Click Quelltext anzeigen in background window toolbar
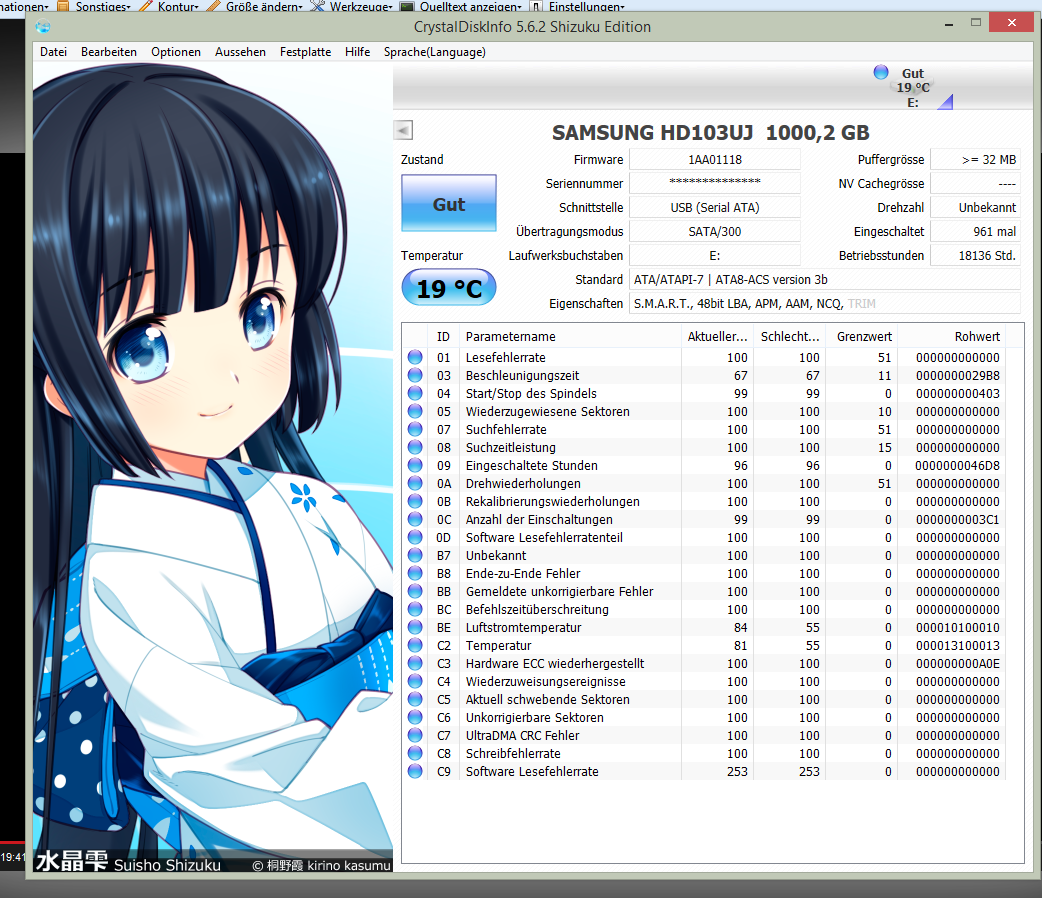 [461, 6]
